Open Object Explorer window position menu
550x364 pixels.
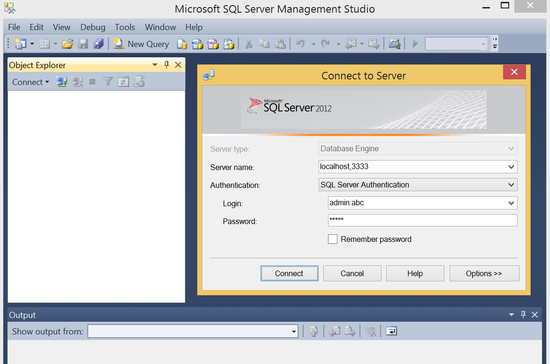[x=155, y=65]
